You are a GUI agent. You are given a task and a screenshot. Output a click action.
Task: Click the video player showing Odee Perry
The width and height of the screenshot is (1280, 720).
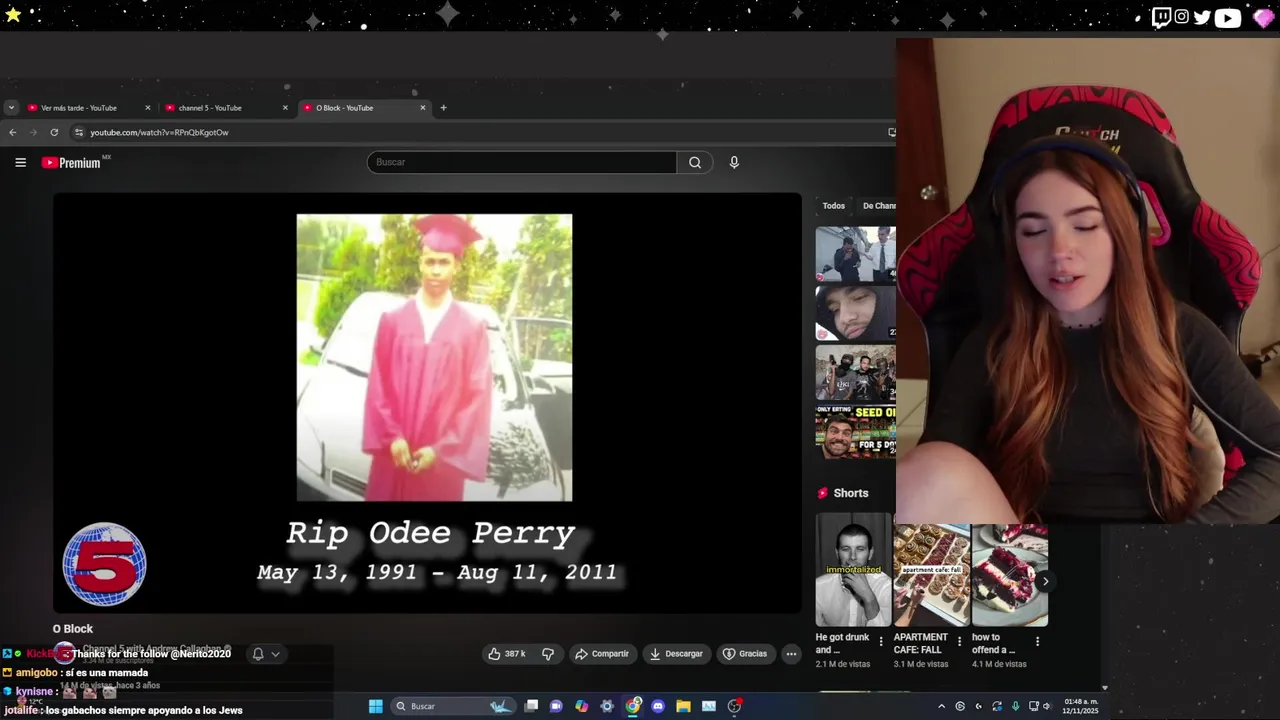coord(427,402)
